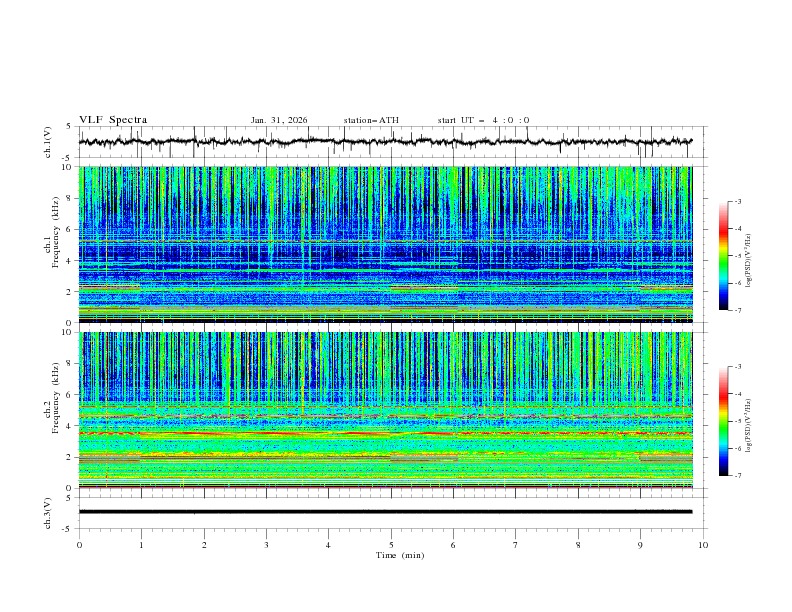The image size is (792, 612).
Task: Click time axis tick label "3"
Action: click(266, 545)
